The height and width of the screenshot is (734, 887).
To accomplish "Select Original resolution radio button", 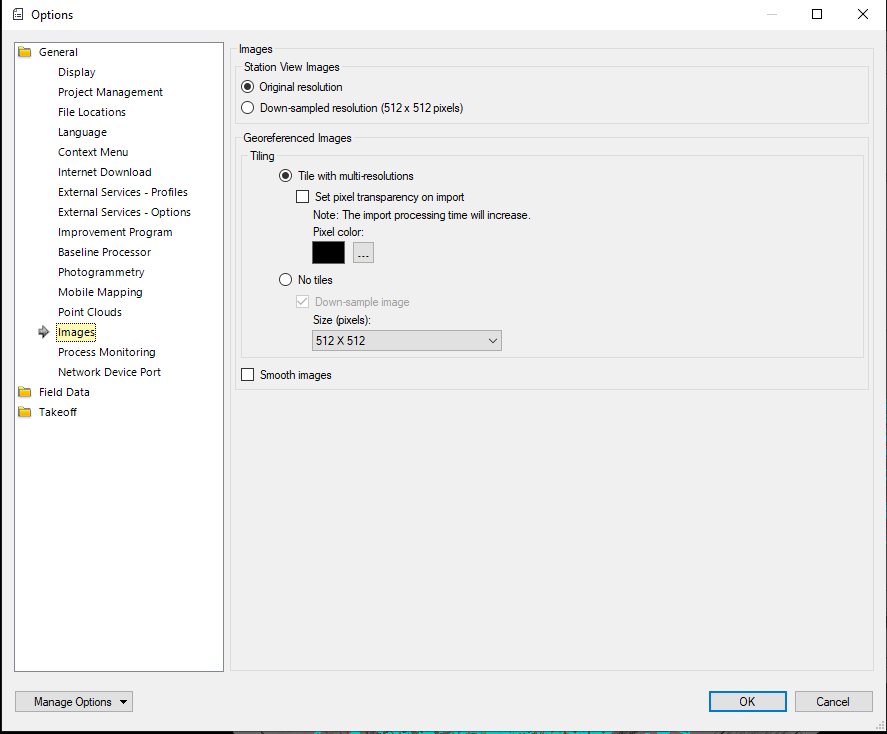I will (248, 87).
